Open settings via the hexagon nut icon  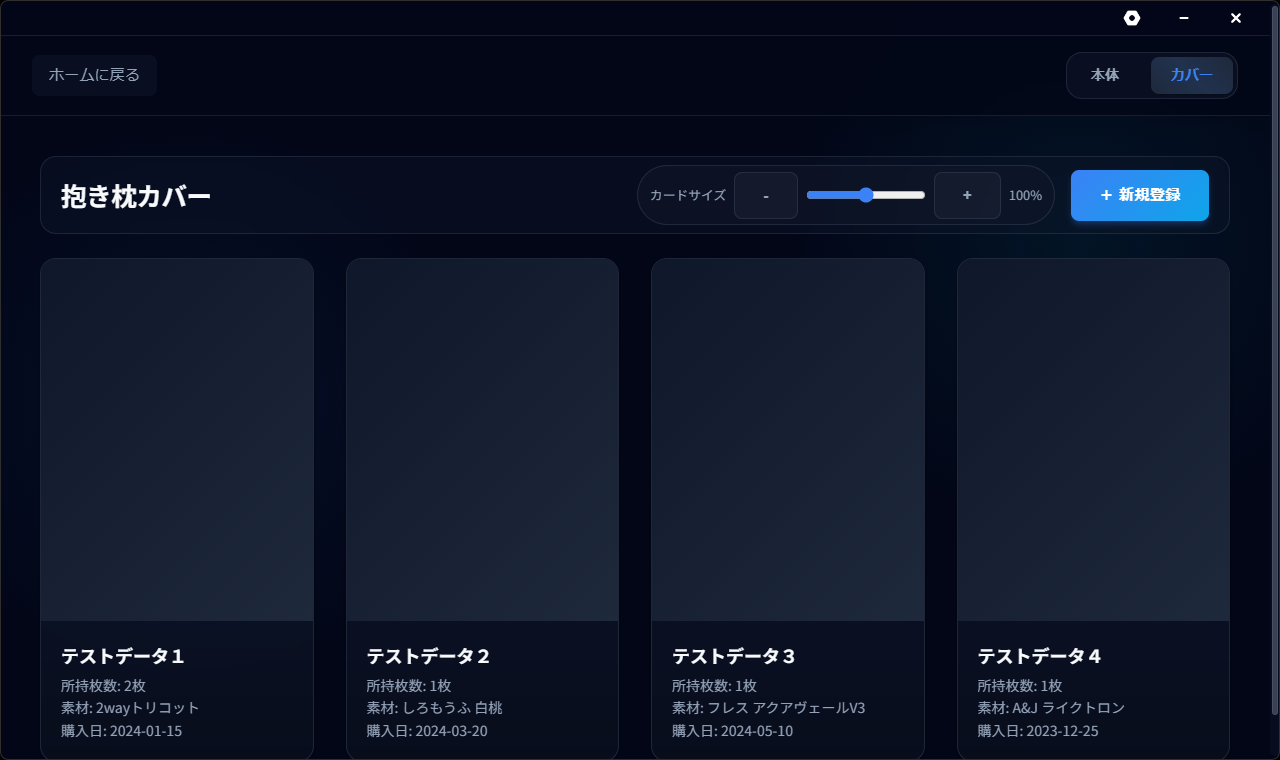pos(1132,18)
